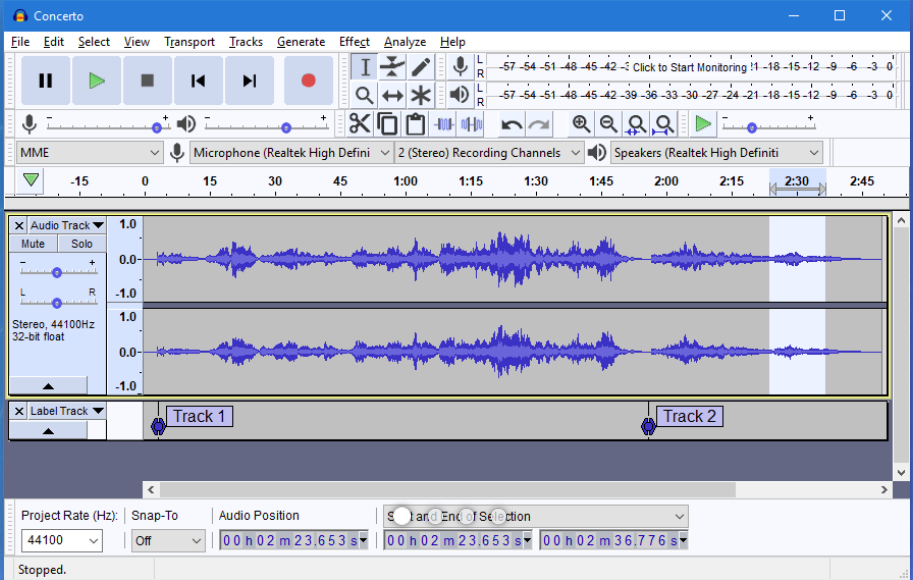The width and height of the screenshot is (913, 580).
Task: Click Silence audio selection icon
Action: click(x=471, y=124)
